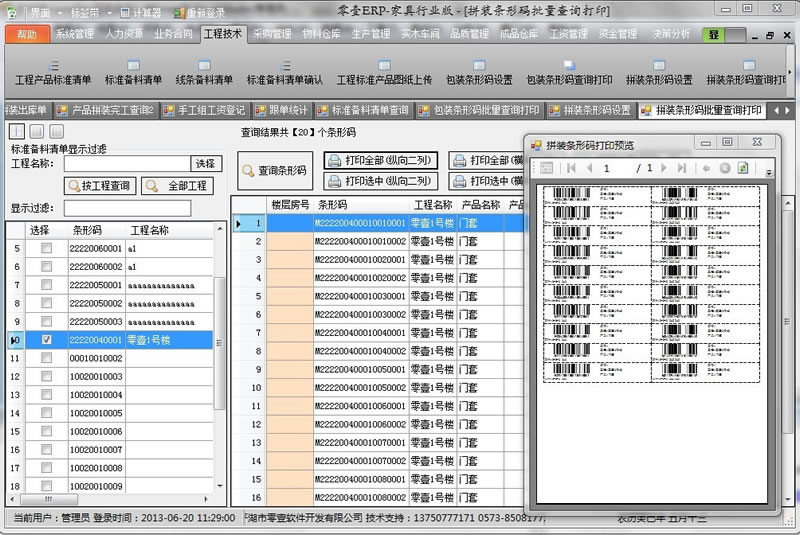Click 重新登录 re-login icon

[179, 13]
